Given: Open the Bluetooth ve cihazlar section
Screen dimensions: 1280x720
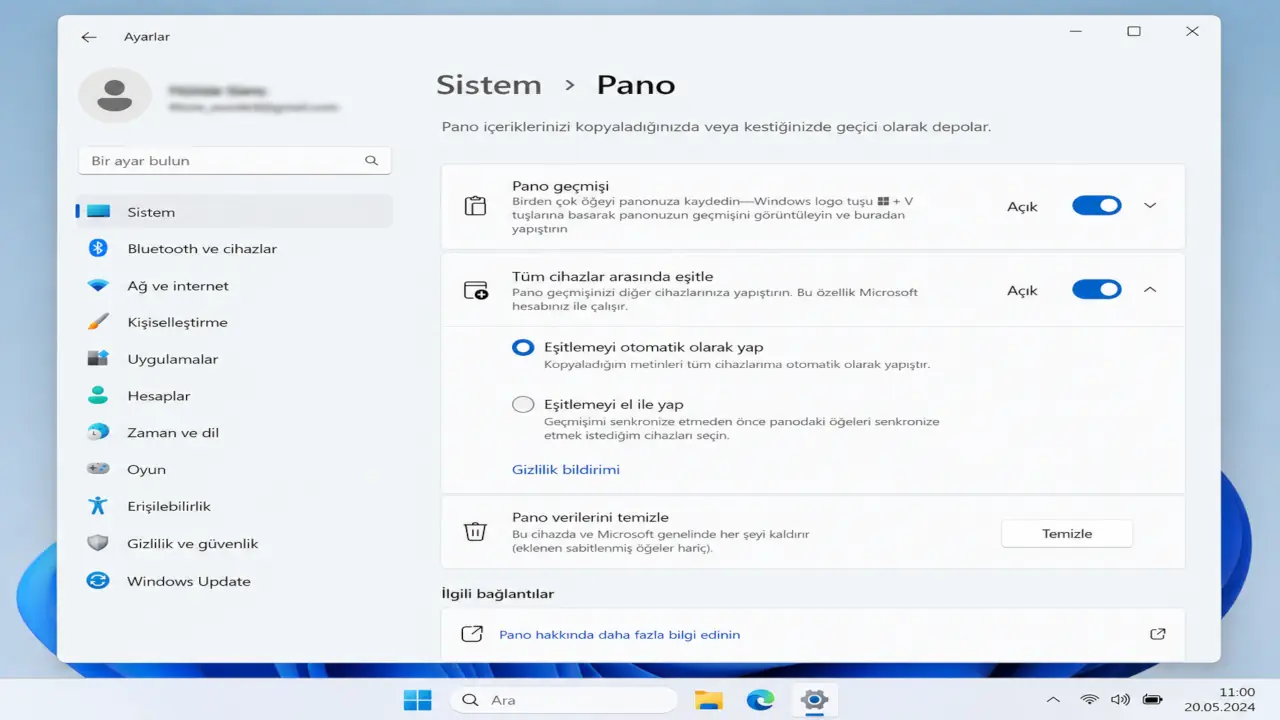Looking at the screenshot, I should pyautogui.click(x=234, y=248).
